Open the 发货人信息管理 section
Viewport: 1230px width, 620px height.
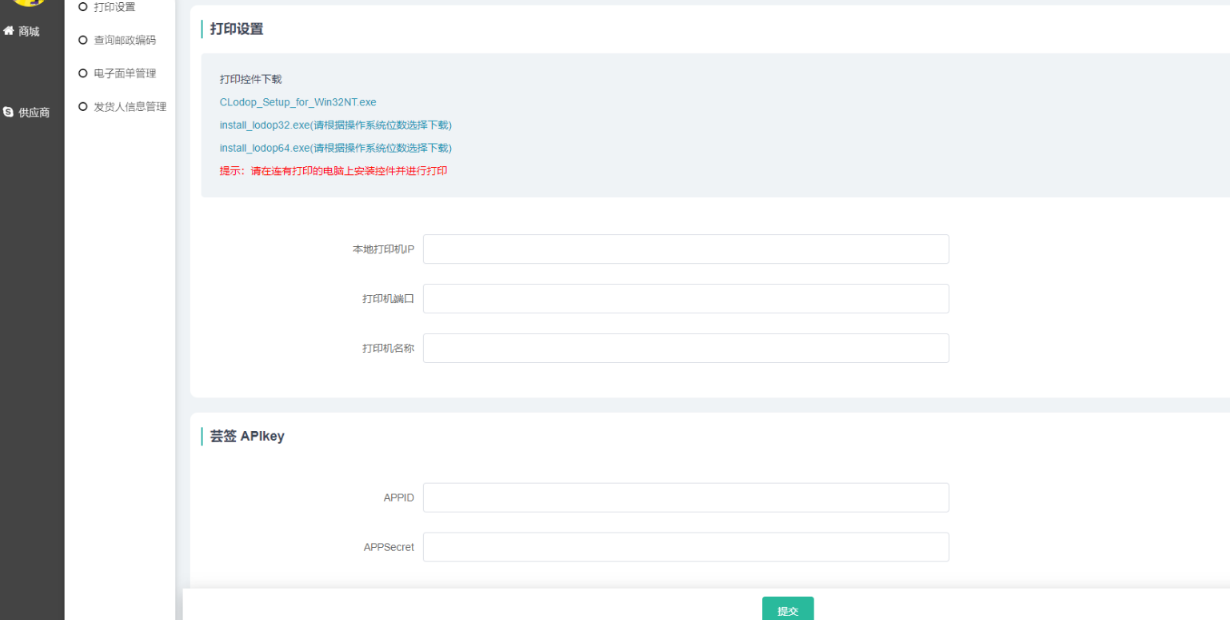[x=129, y=106]
